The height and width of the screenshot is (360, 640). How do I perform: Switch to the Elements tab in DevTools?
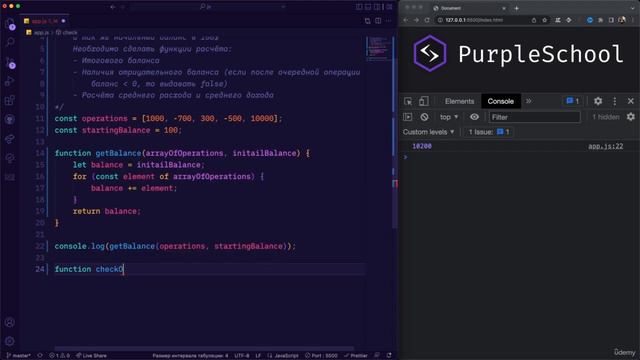[x=460, y=101]
